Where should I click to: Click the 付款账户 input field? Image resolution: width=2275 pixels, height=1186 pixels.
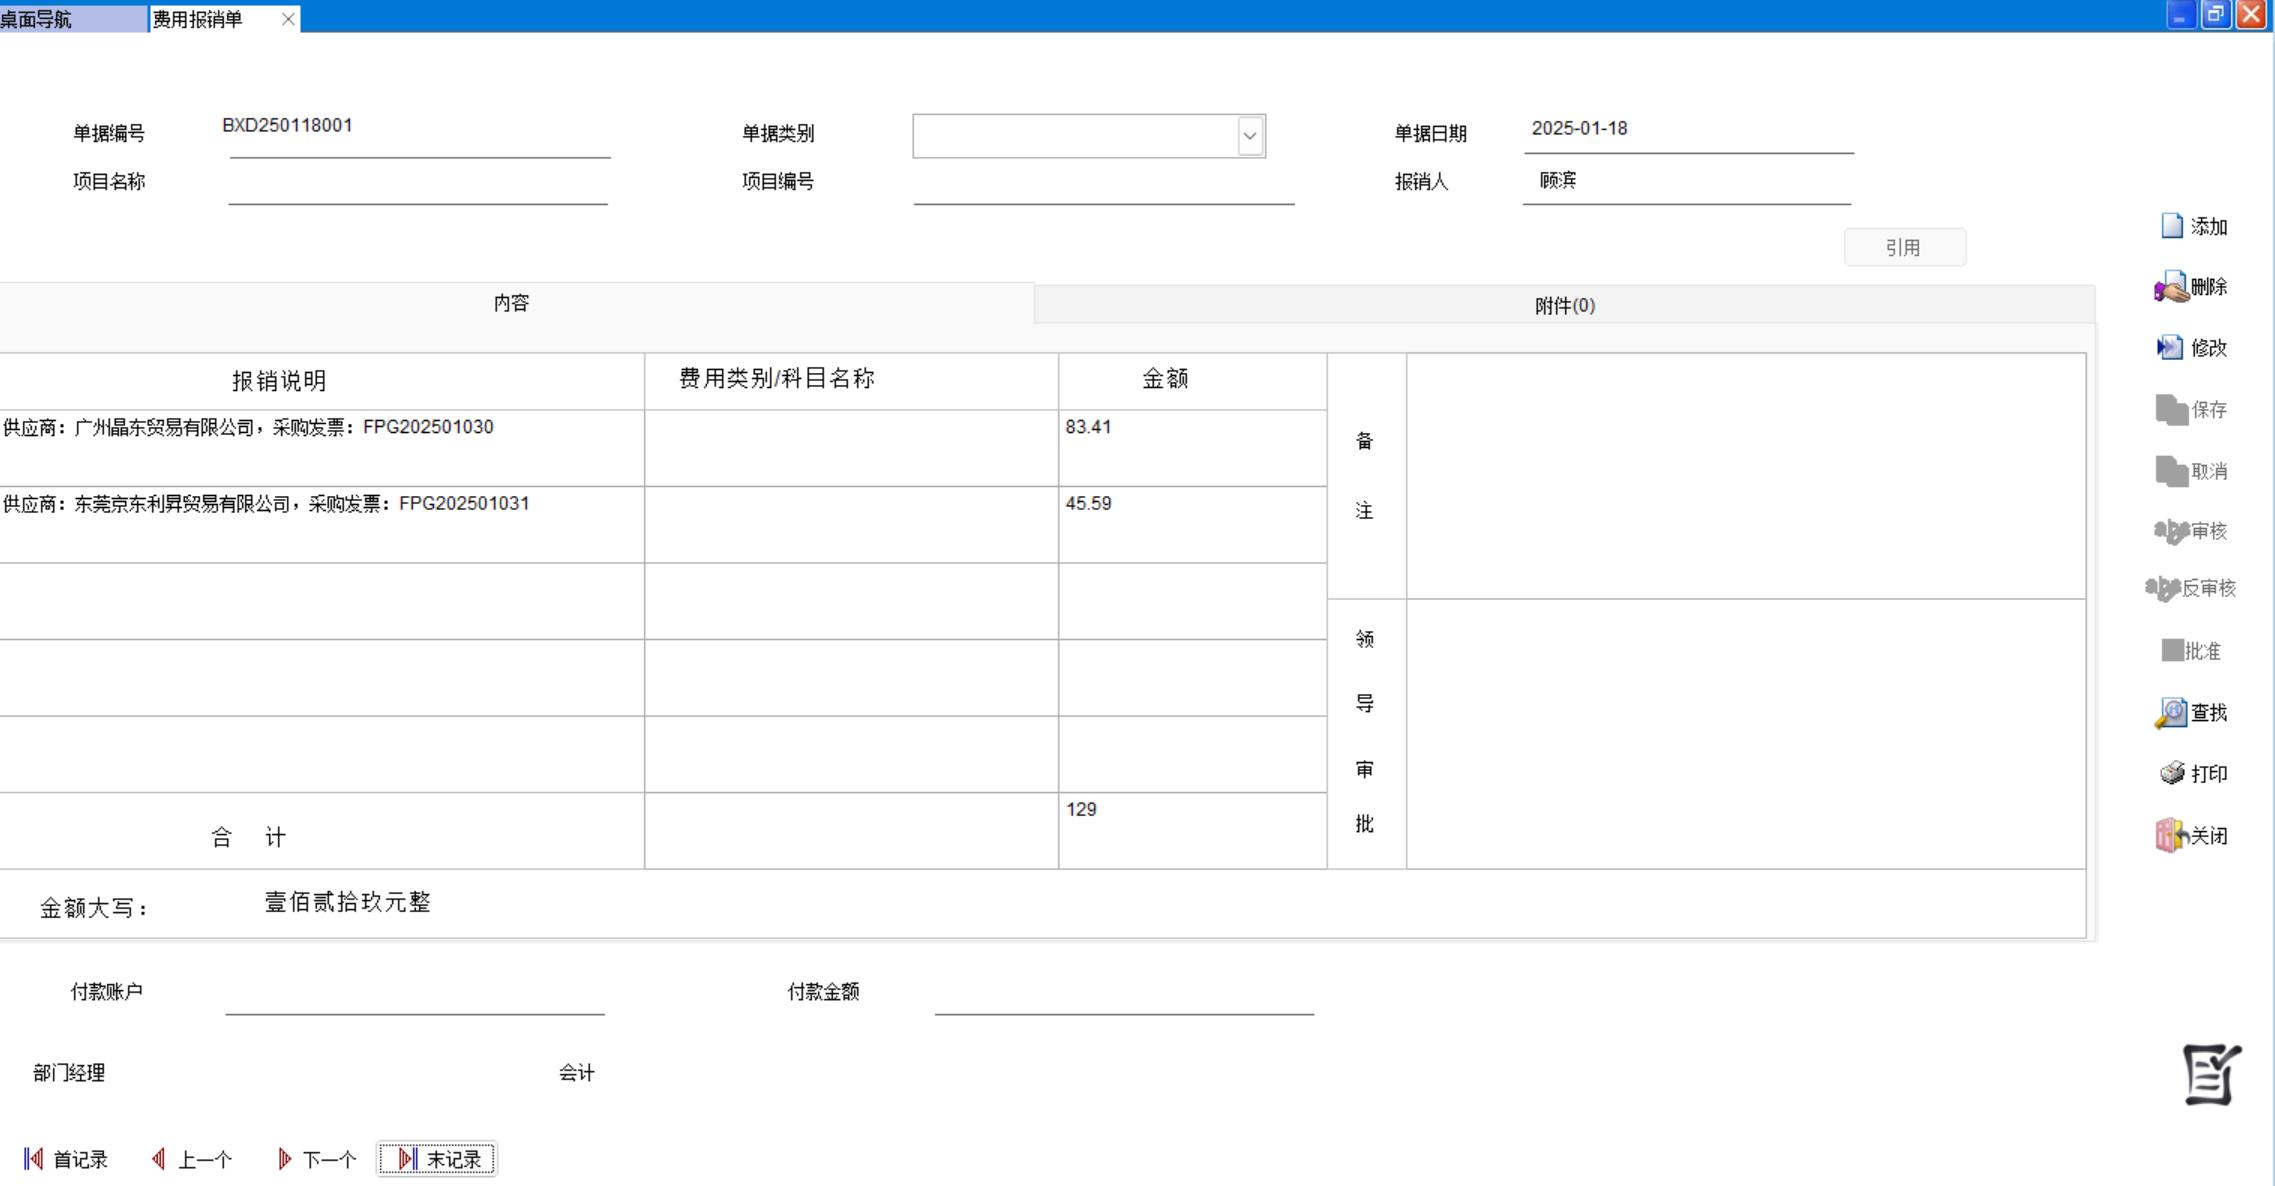414,995
